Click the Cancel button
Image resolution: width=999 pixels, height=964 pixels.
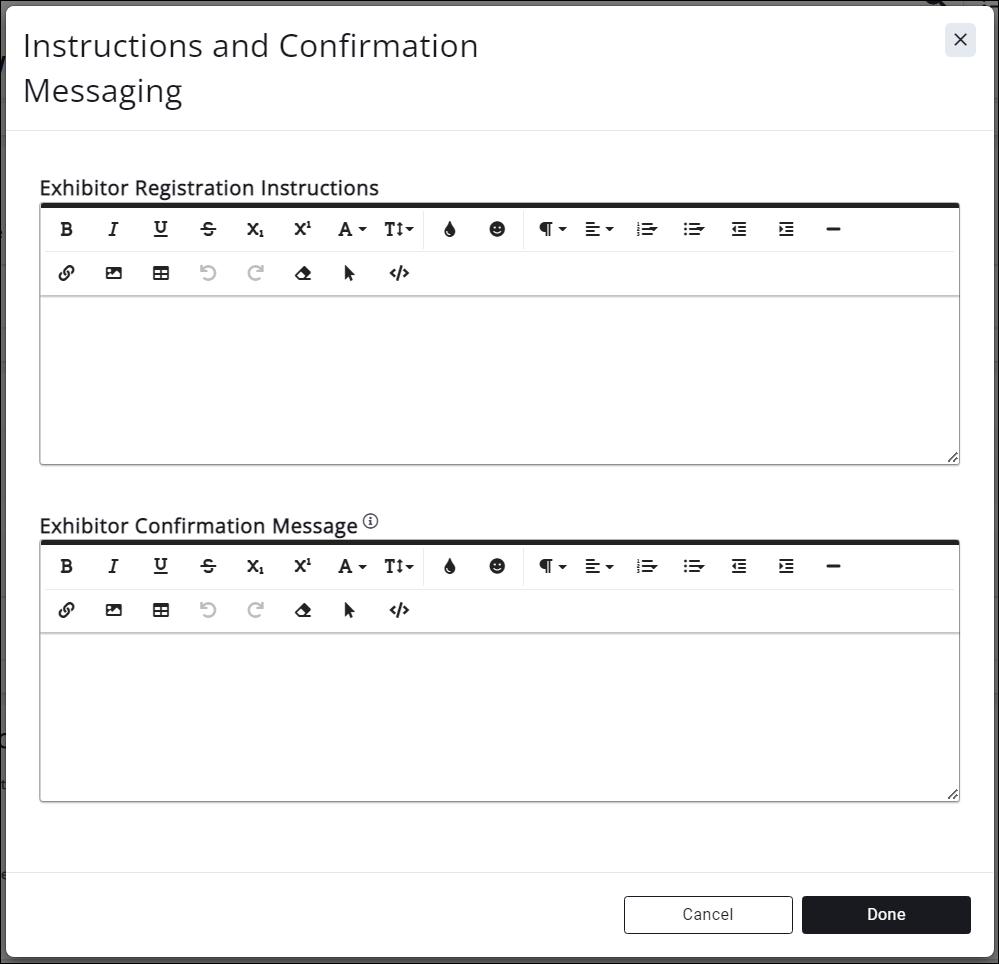[x=708, y=914]
